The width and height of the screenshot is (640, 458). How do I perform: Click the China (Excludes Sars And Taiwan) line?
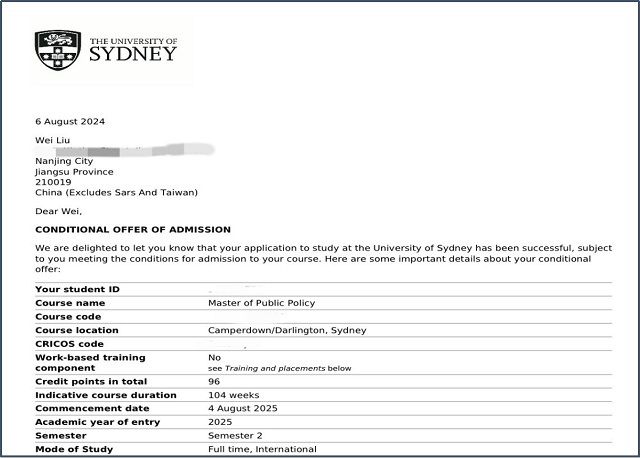pyautogui.click(x=116, y=192)
